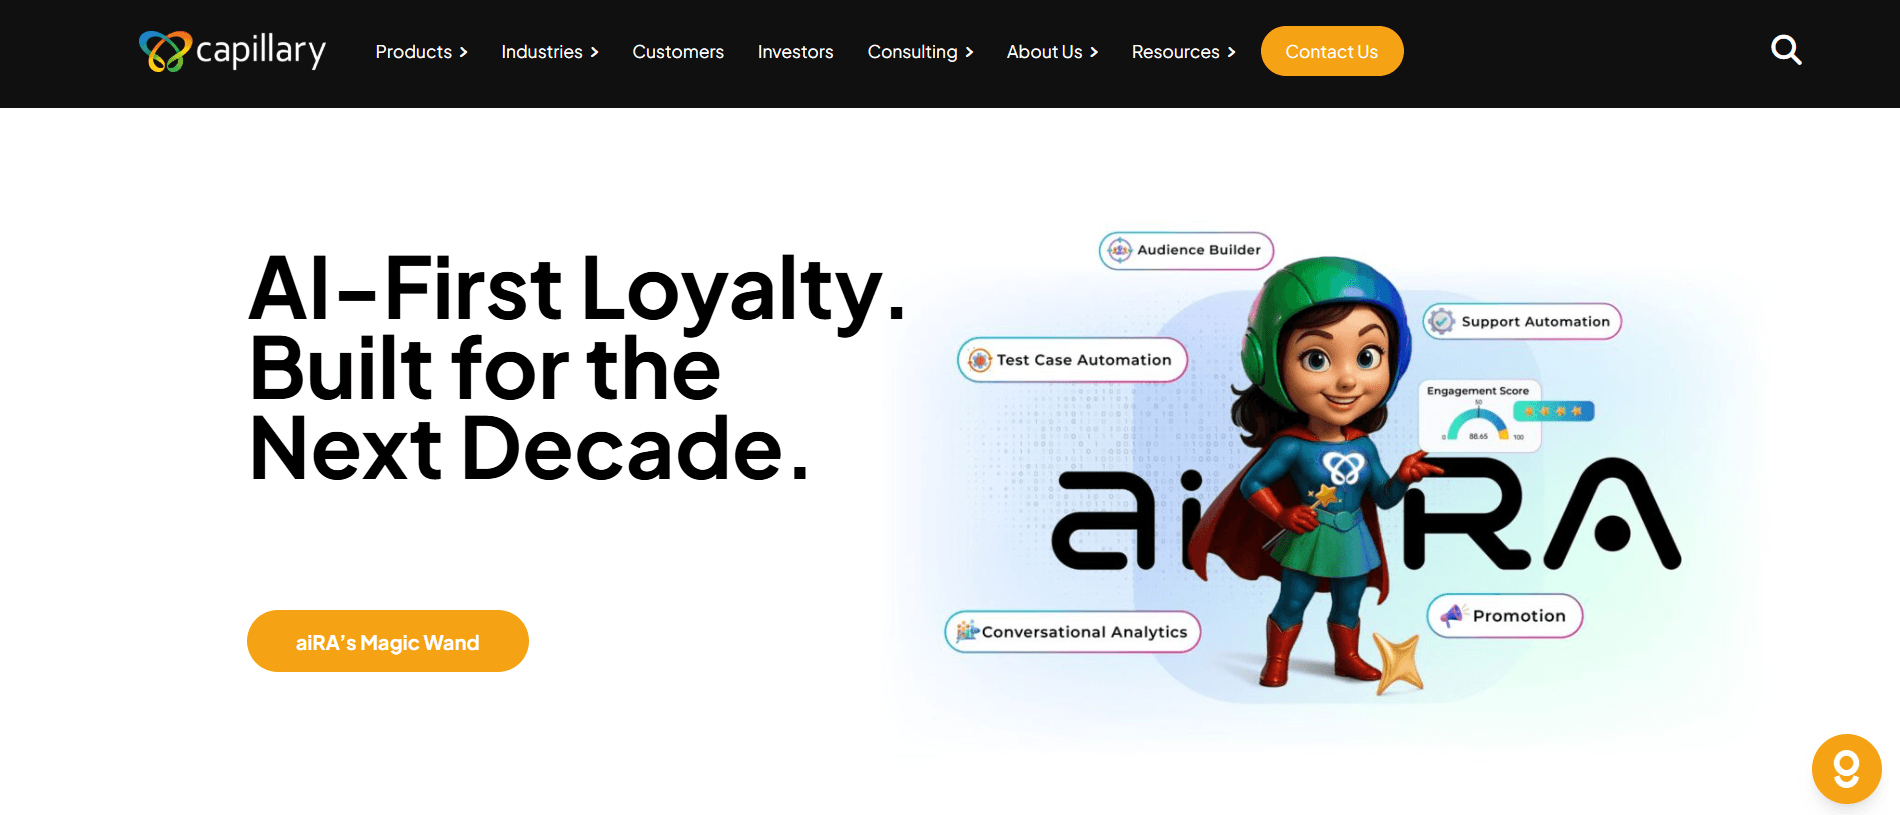Viewport: 1900px width, 815px height.
Task: Expand the About Us chevron
Action: pyautogui.click(x=1094, y=52)
